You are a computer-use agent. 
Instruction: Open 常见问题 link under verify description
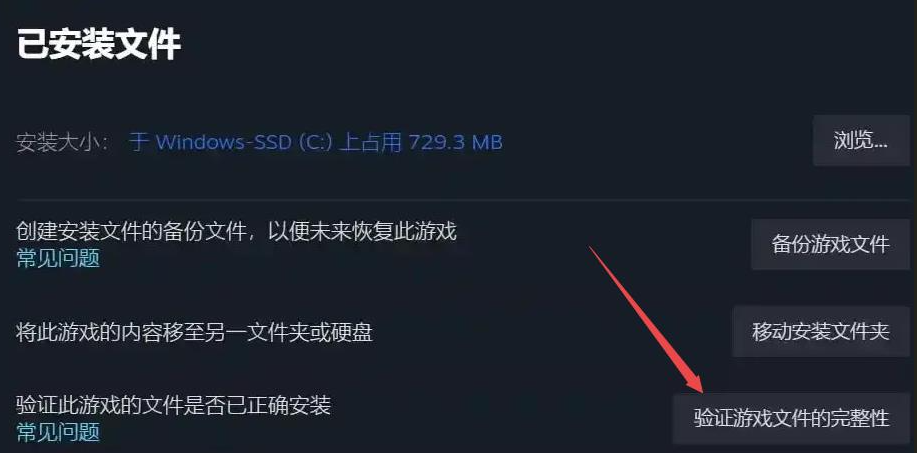click(58, 433)
